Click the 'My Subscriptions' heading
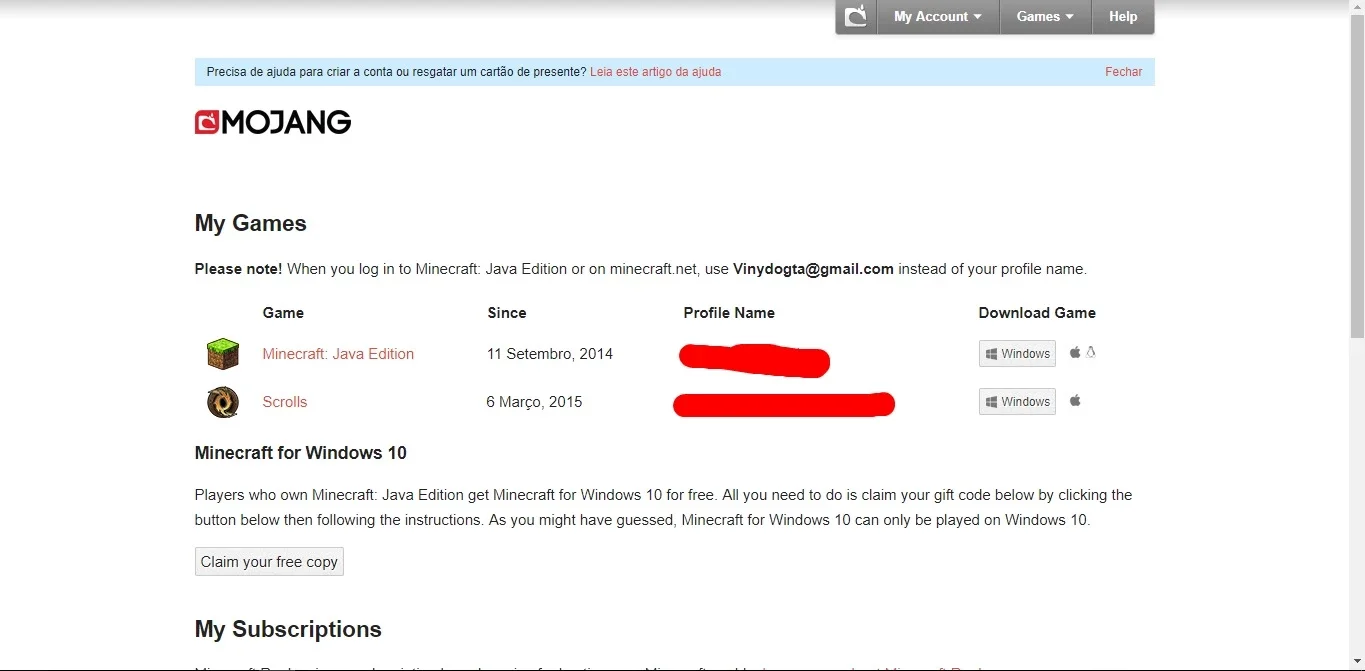The width and height of the screenshot is (1365, 671). 288,629
